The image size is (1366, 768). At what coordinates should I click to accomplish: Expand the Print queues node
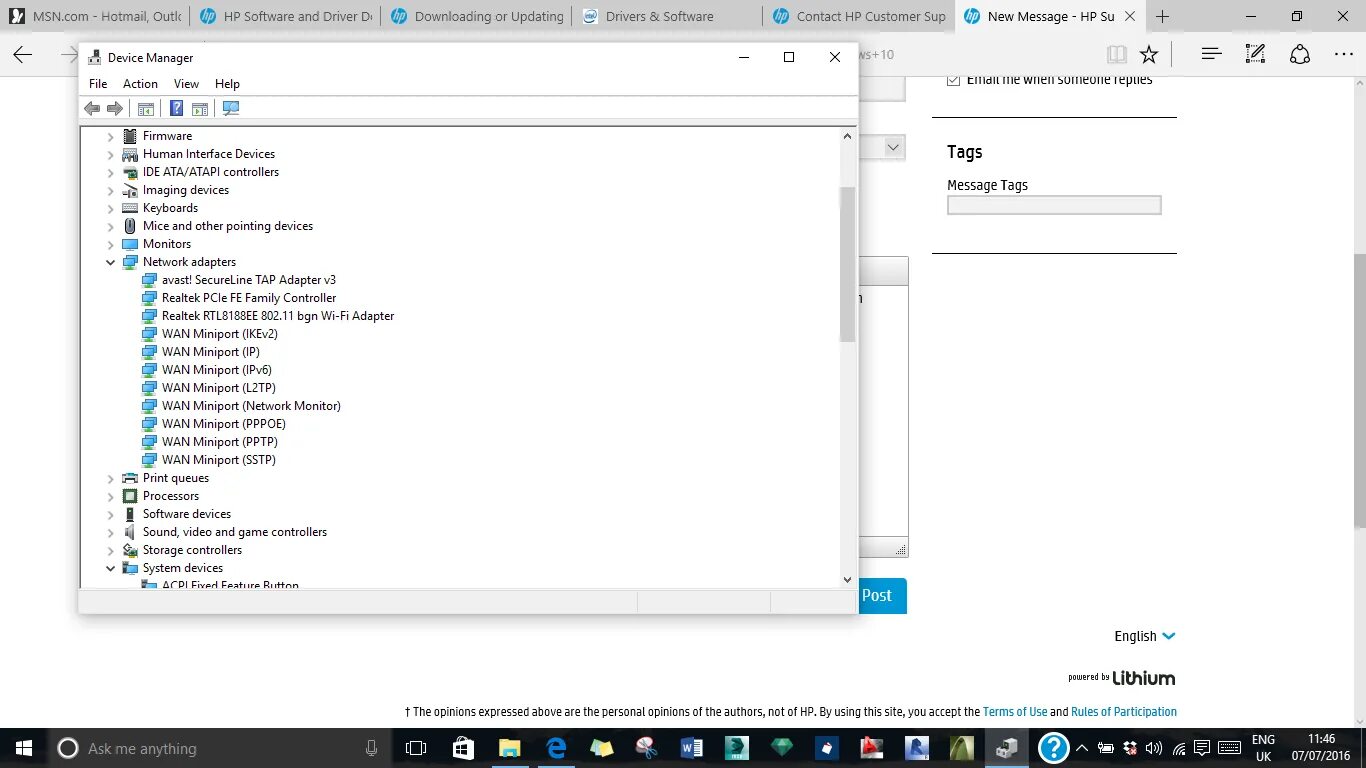pos(111,478)
